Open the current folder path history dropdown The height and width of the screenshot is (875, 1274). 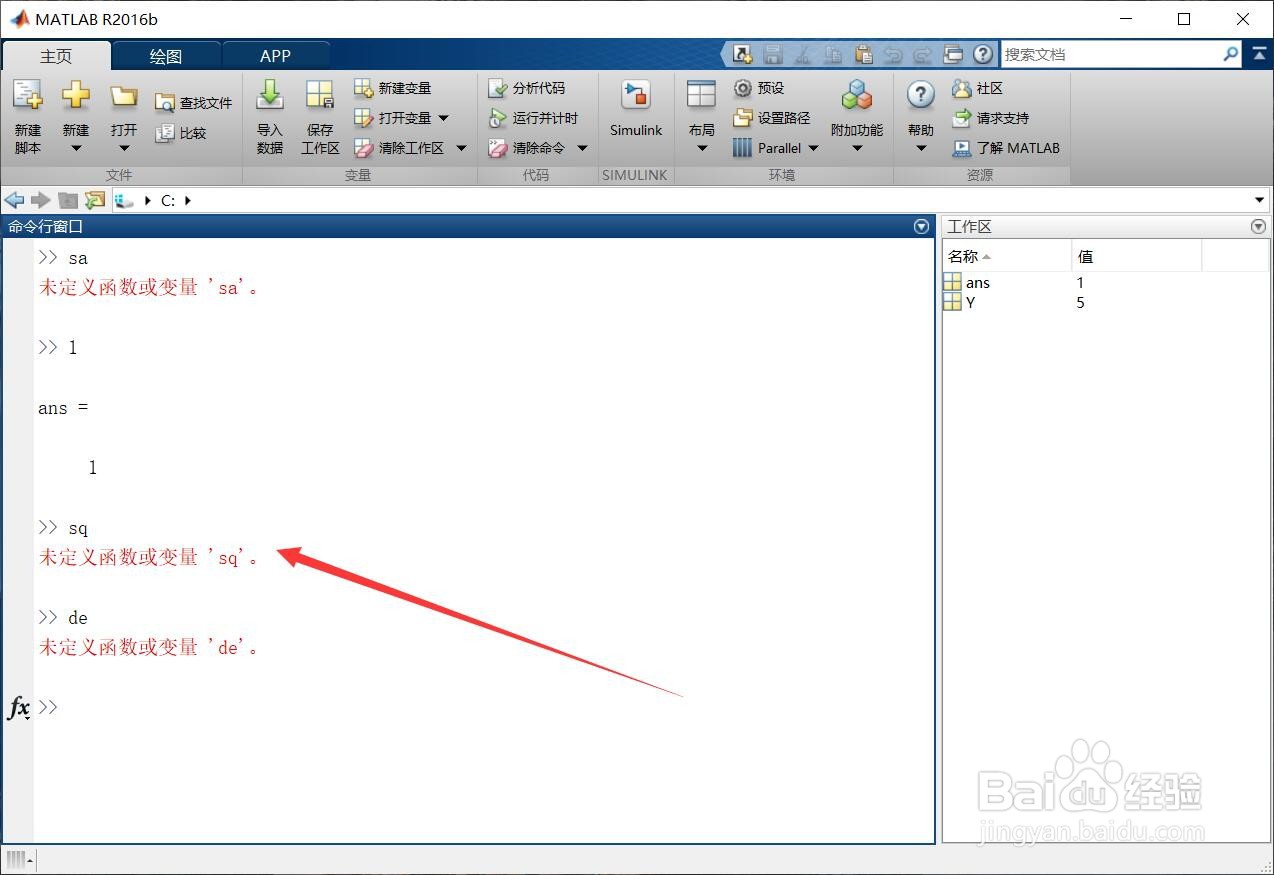(x=1259, y=200)
